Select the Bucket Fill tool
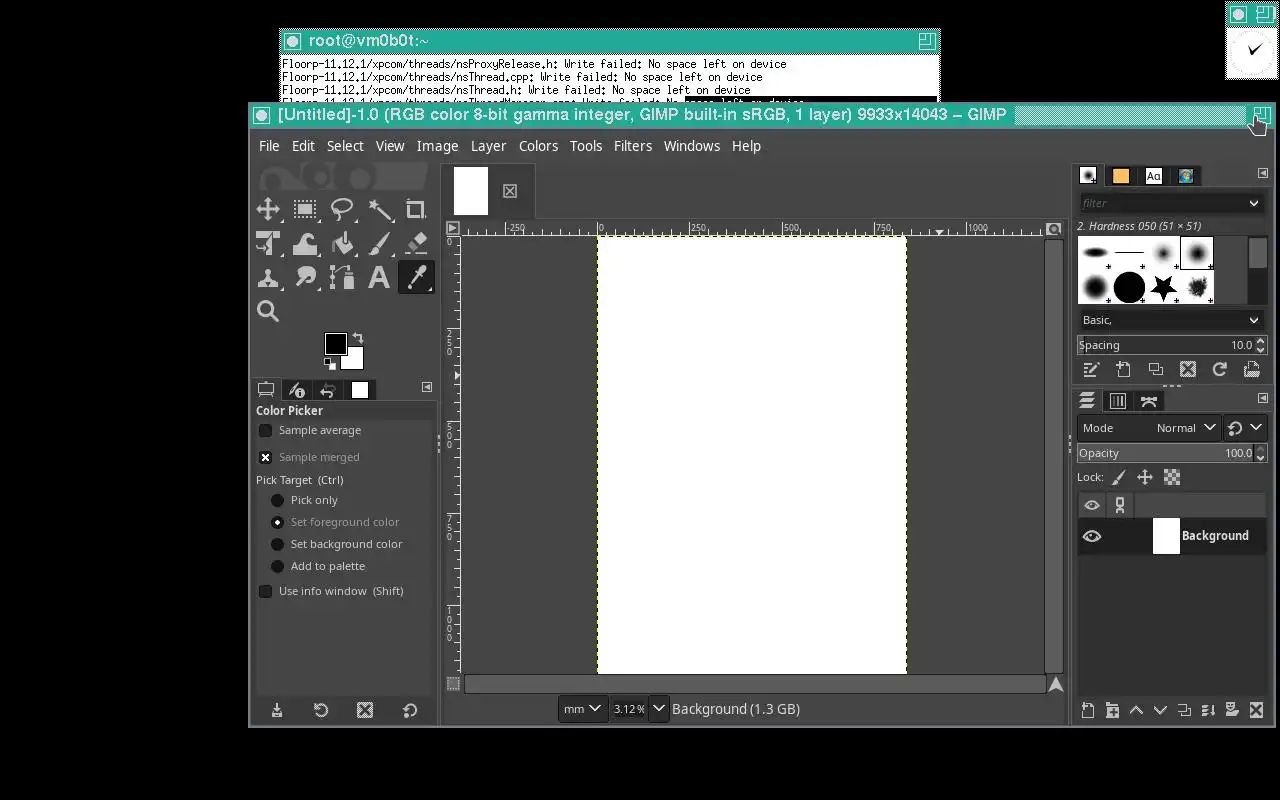 point(342,243)
